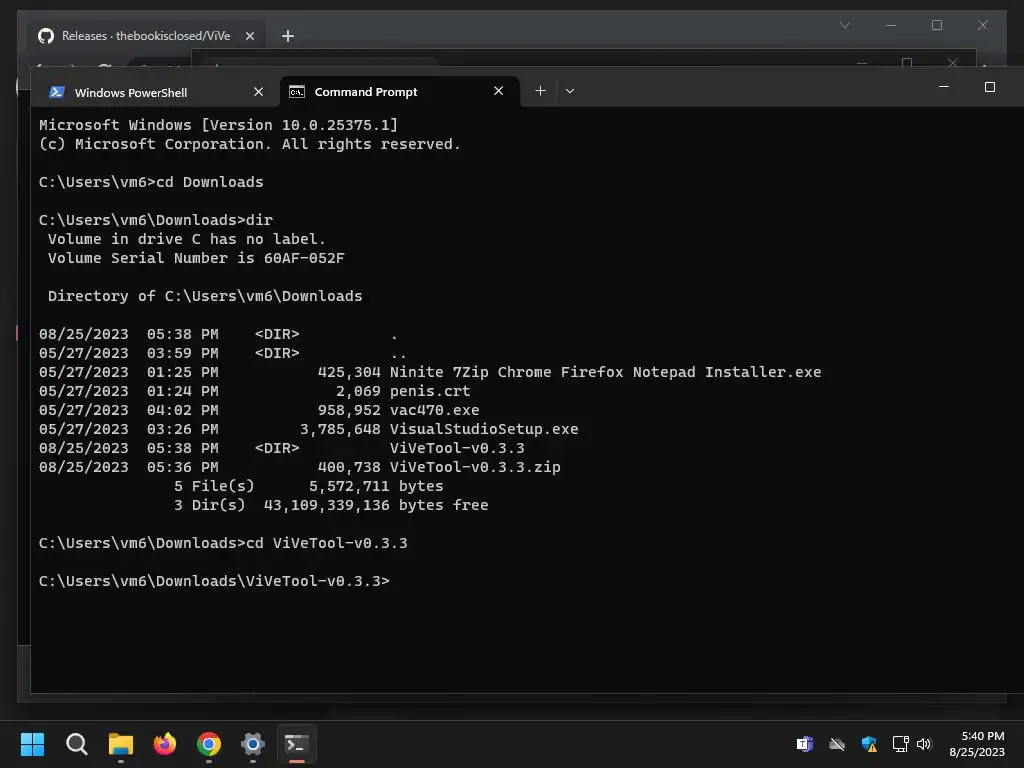This screenshot has height=768, width=1024.
Task: Open Windows Security tray icon
Action: (x=869, y=744)
